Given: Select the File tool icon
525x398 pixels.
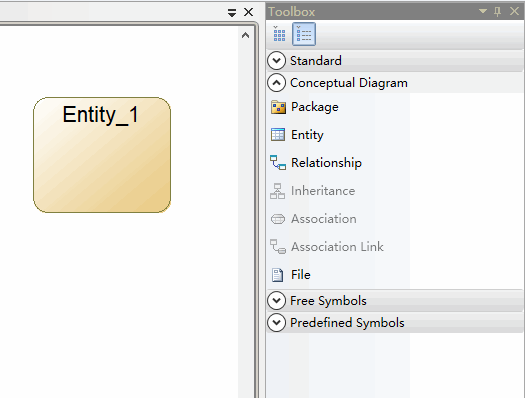Looking at the screenshot, I should pos(277,275).
